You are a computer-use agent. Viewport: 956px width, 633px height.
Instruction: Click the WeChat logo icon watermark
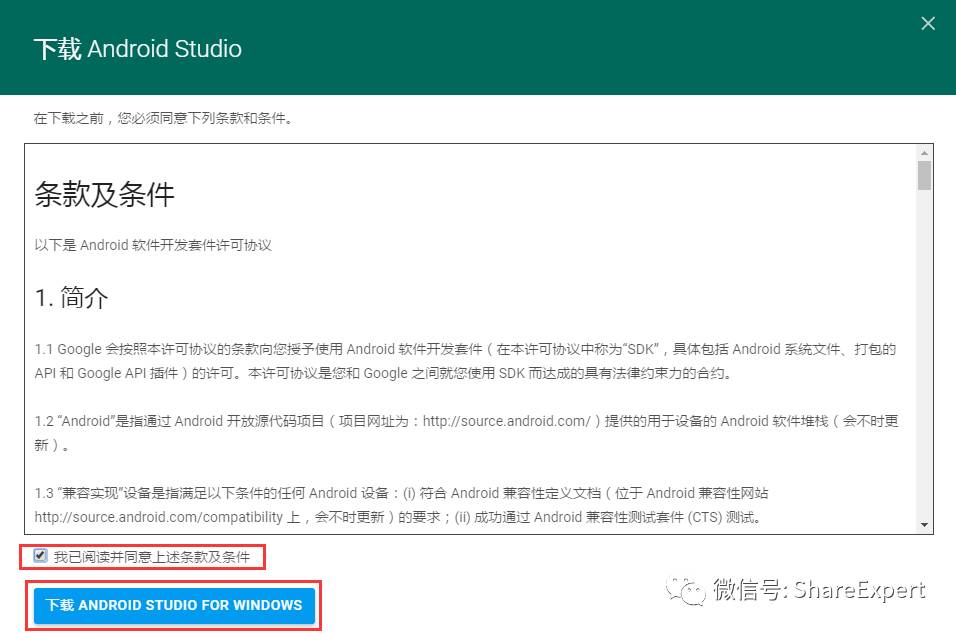pos(685,590)
